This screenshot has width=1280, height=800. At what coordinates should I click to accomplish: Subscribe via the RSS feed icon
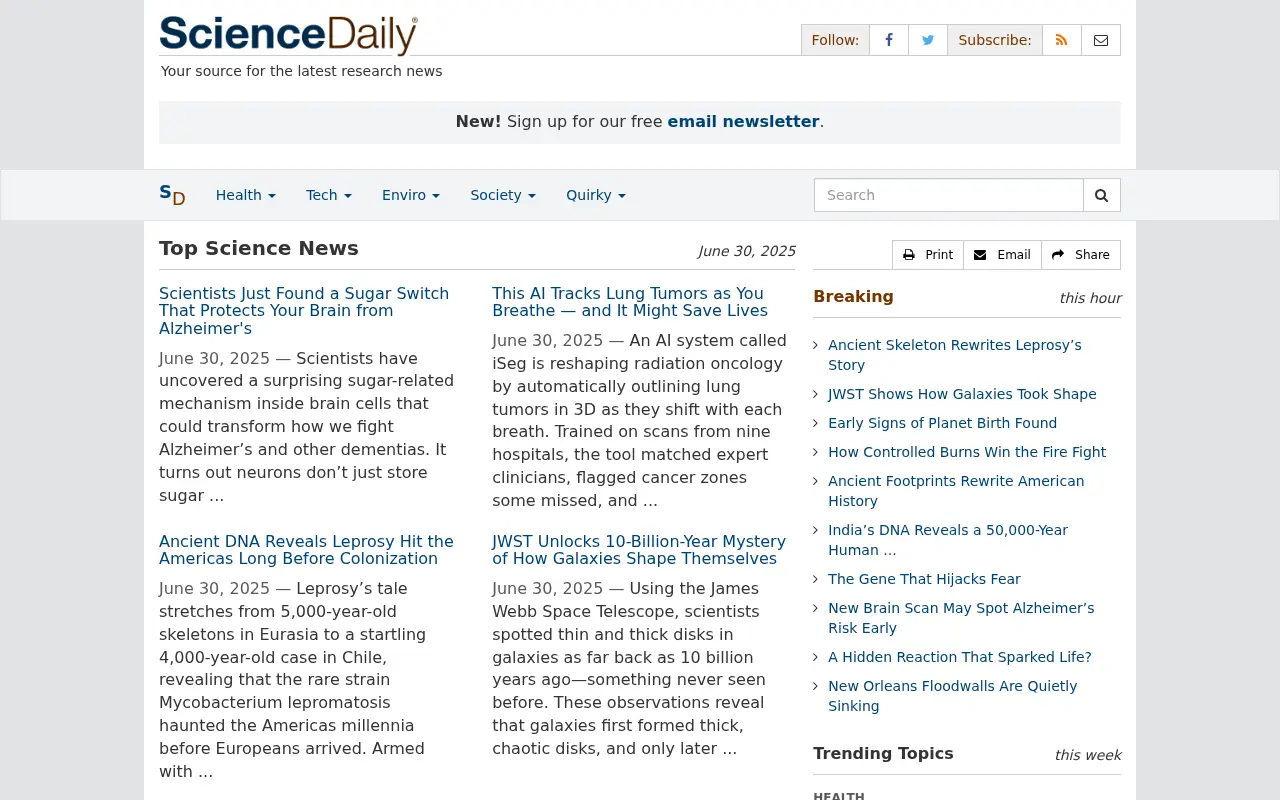pos(1062,40)
